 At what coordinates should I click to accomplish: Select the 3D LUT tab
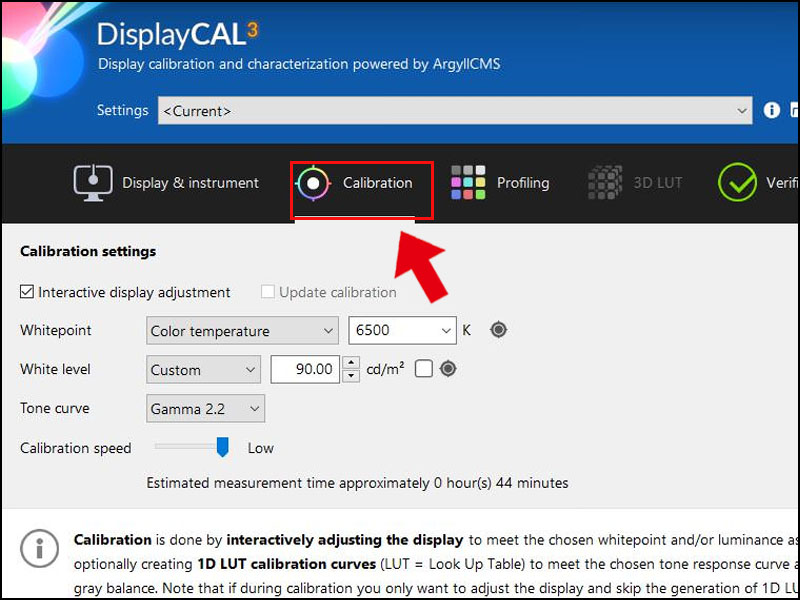(x=635, y=183)
